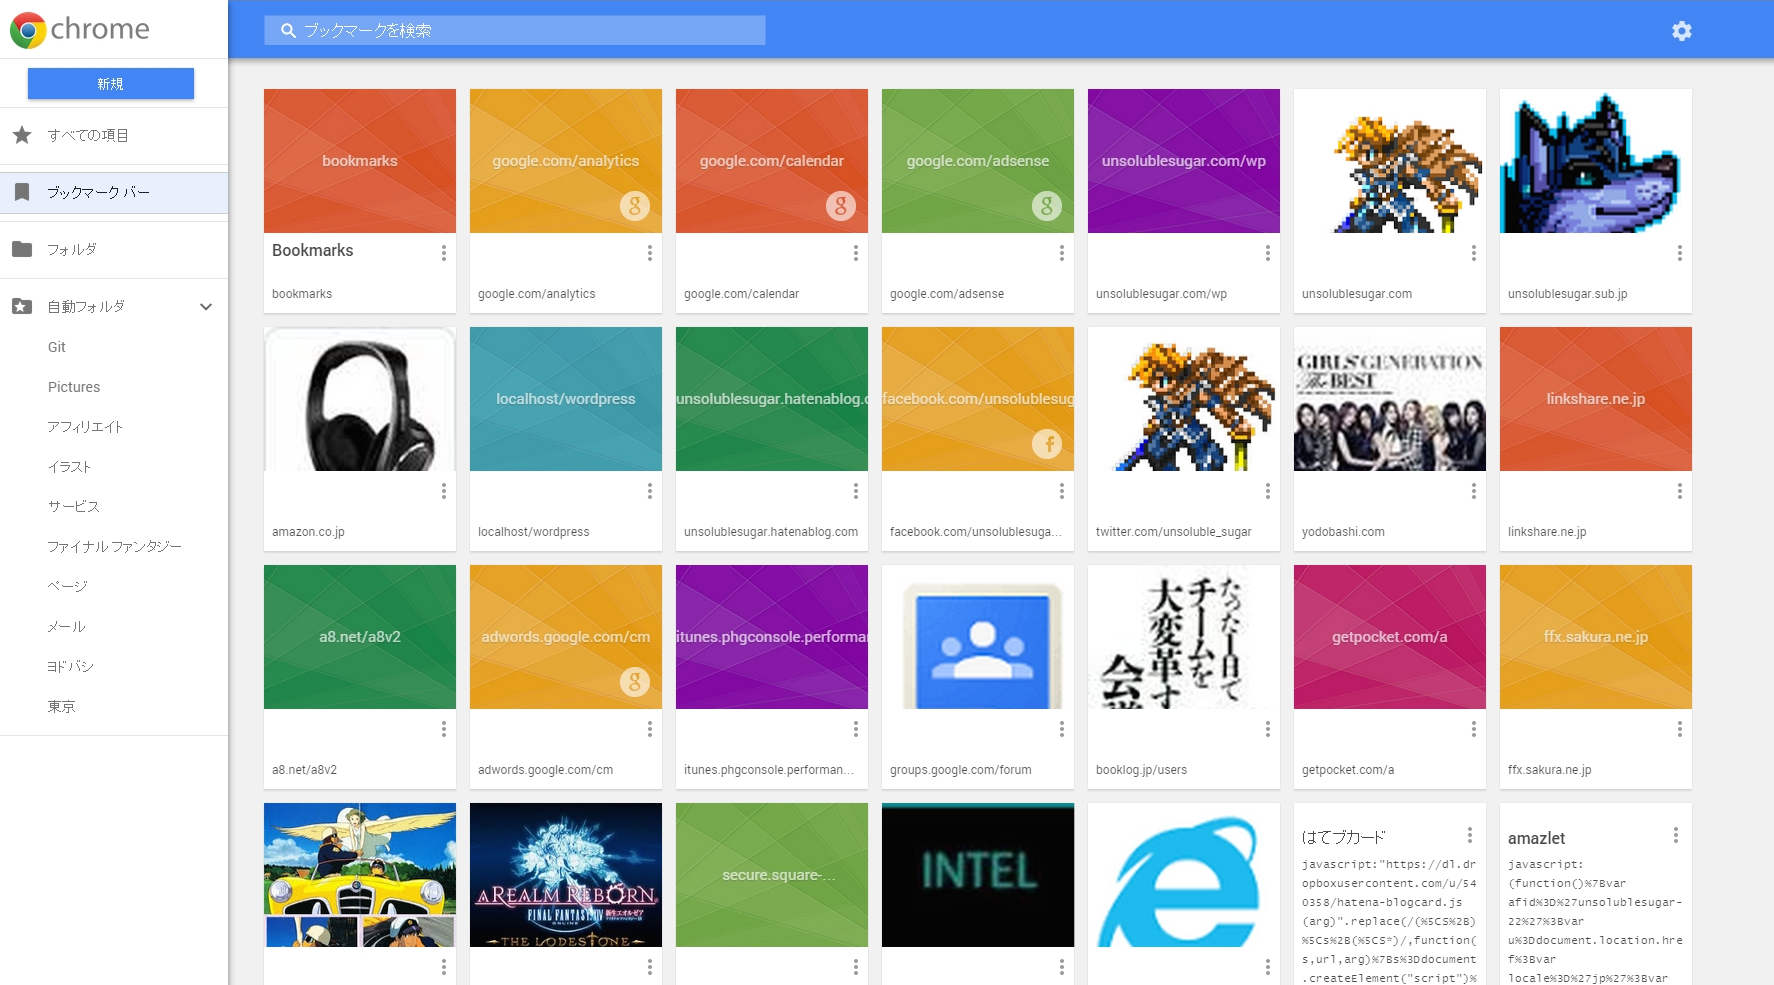Open more options on booklog.jp/users card
The width and height of the screenshot is (1774, 985).
[x=1268, y=729]
